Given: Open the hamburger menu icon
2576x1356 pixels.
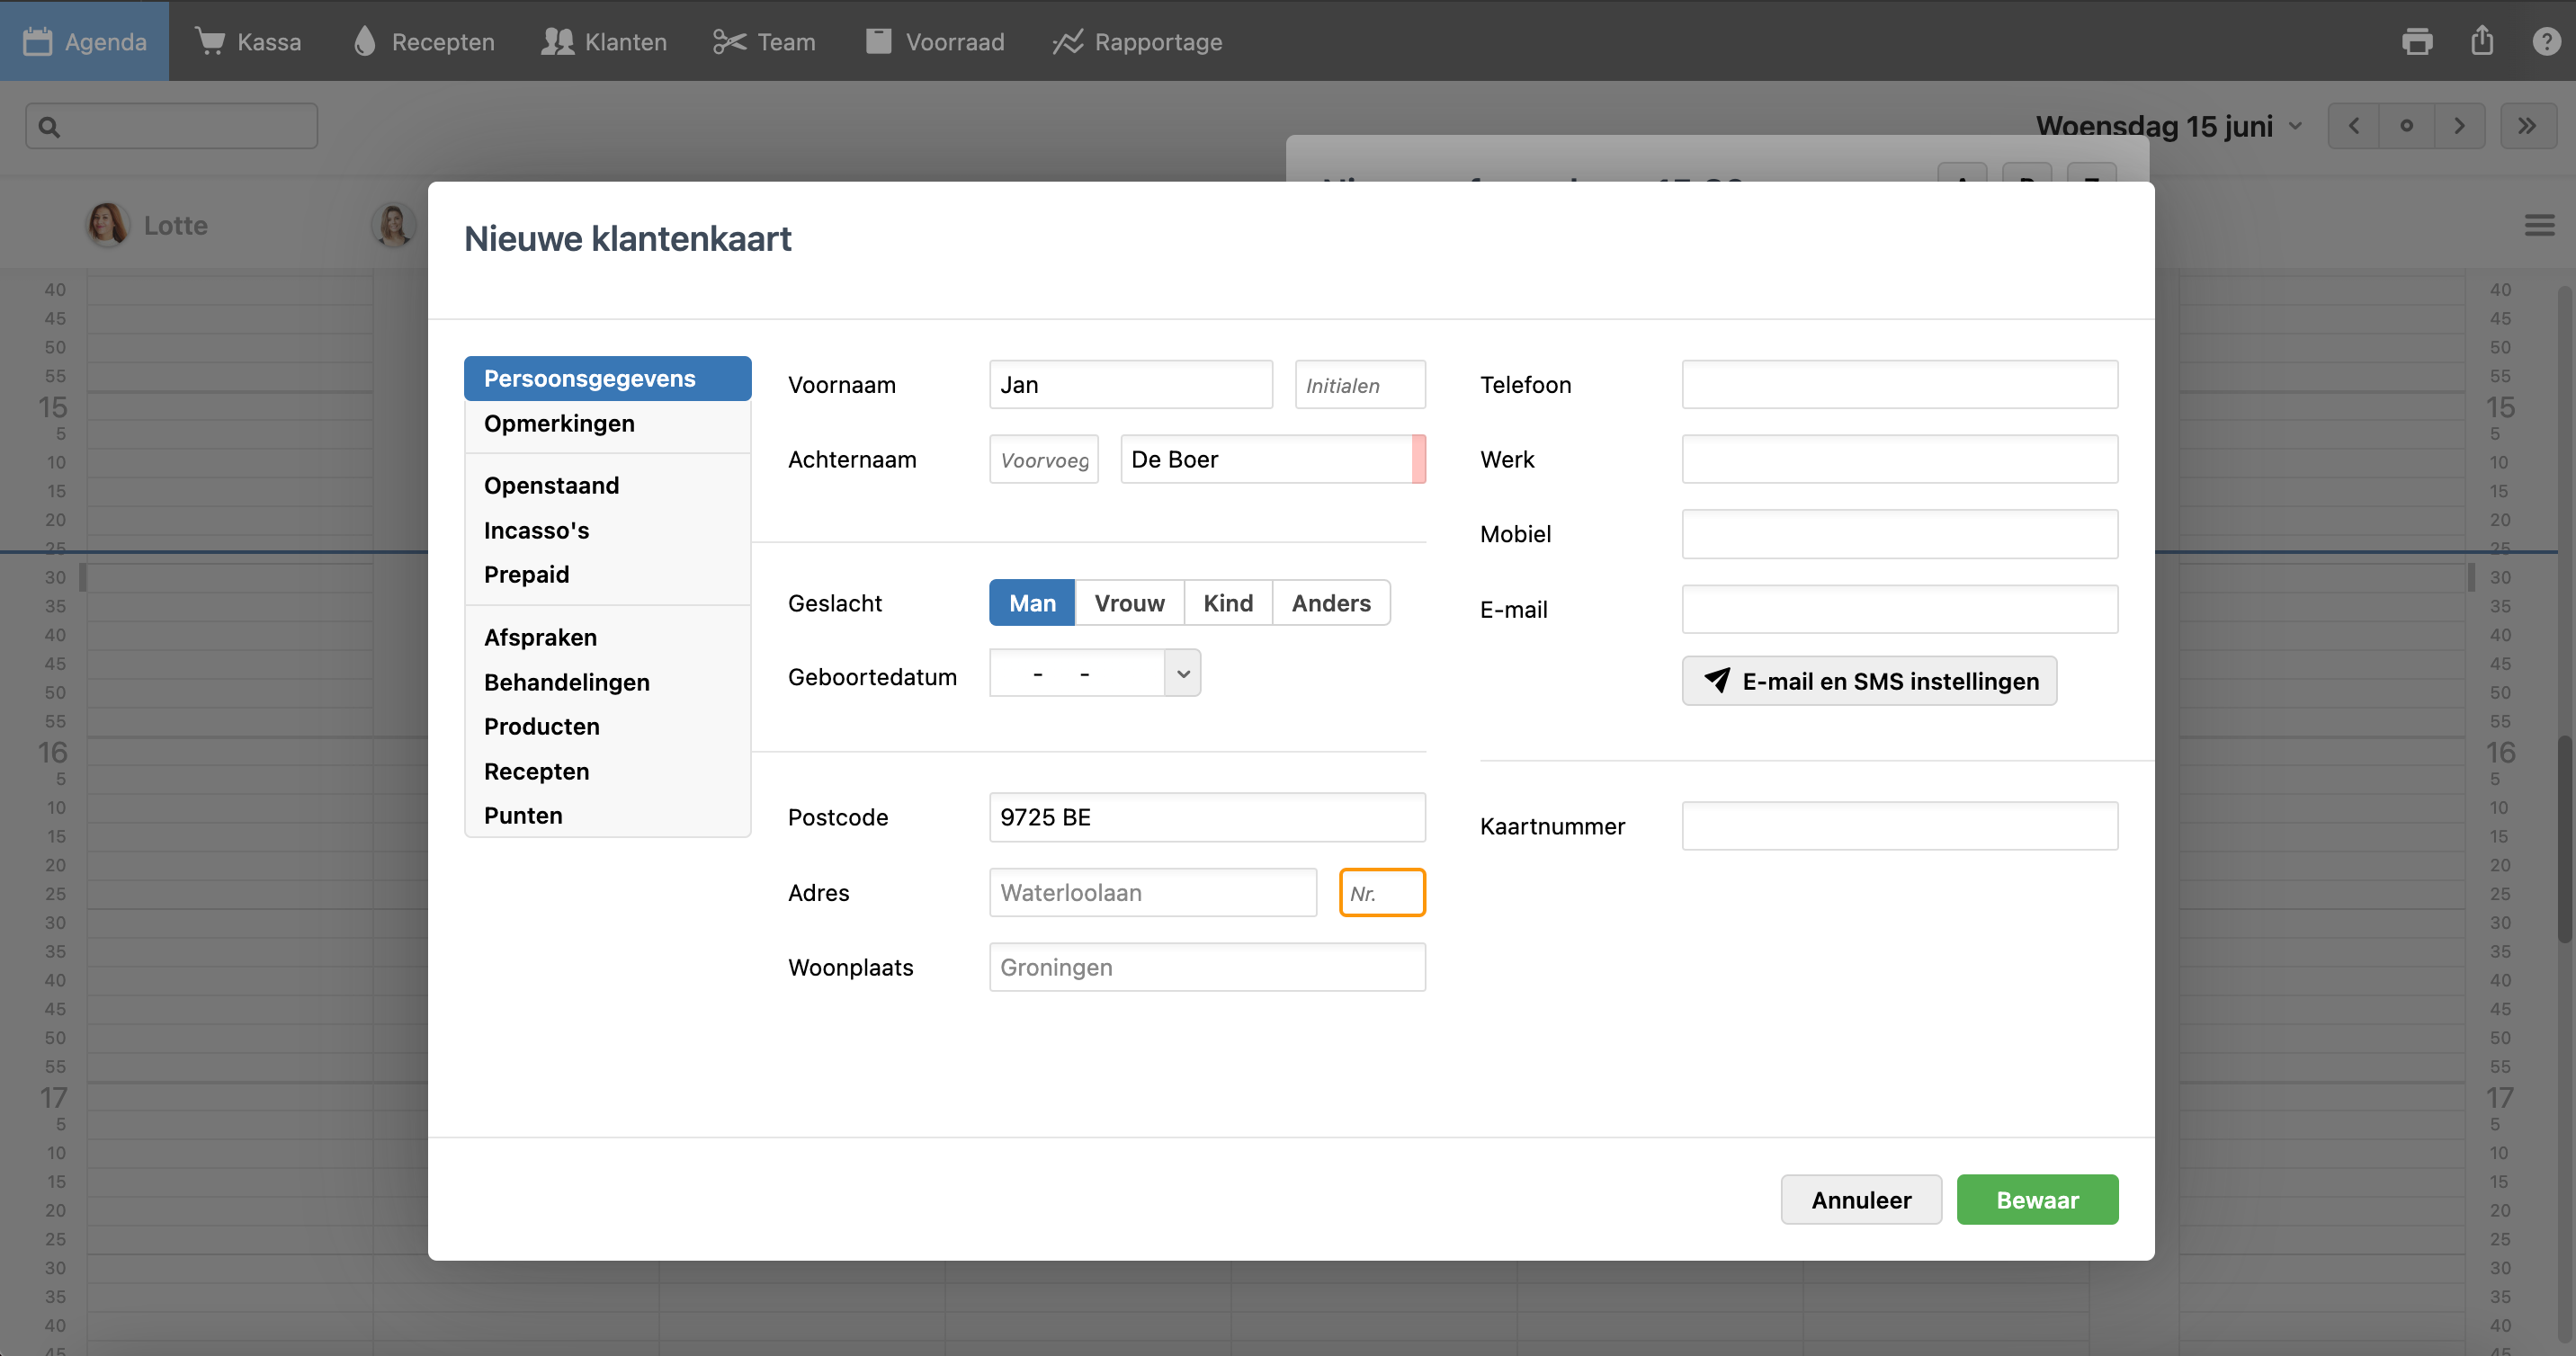Looking at the screenshot, I should click(x=2539, y=225).
